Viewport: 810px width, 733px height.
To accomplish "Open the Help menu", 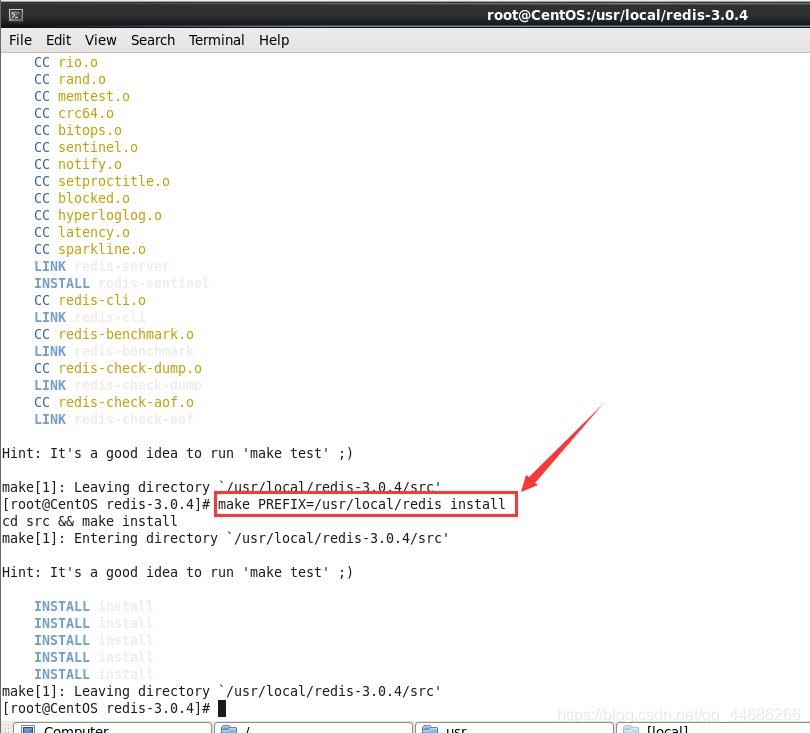I will [x=274, y=40].
